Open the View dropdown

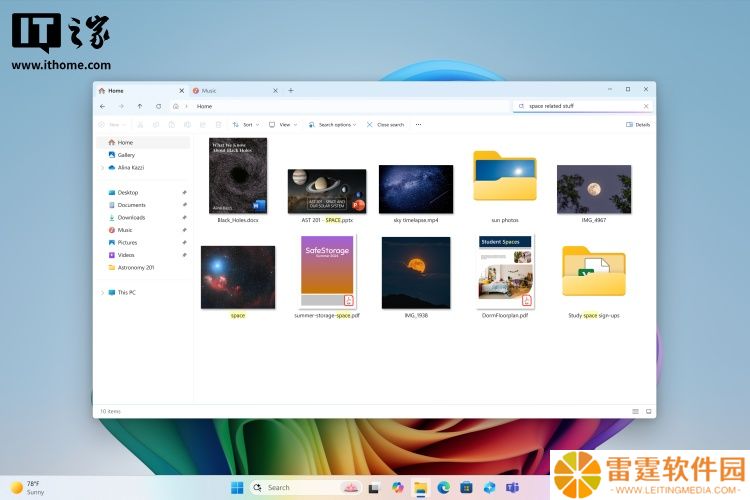pyautogui.click(x=283, y=124)
